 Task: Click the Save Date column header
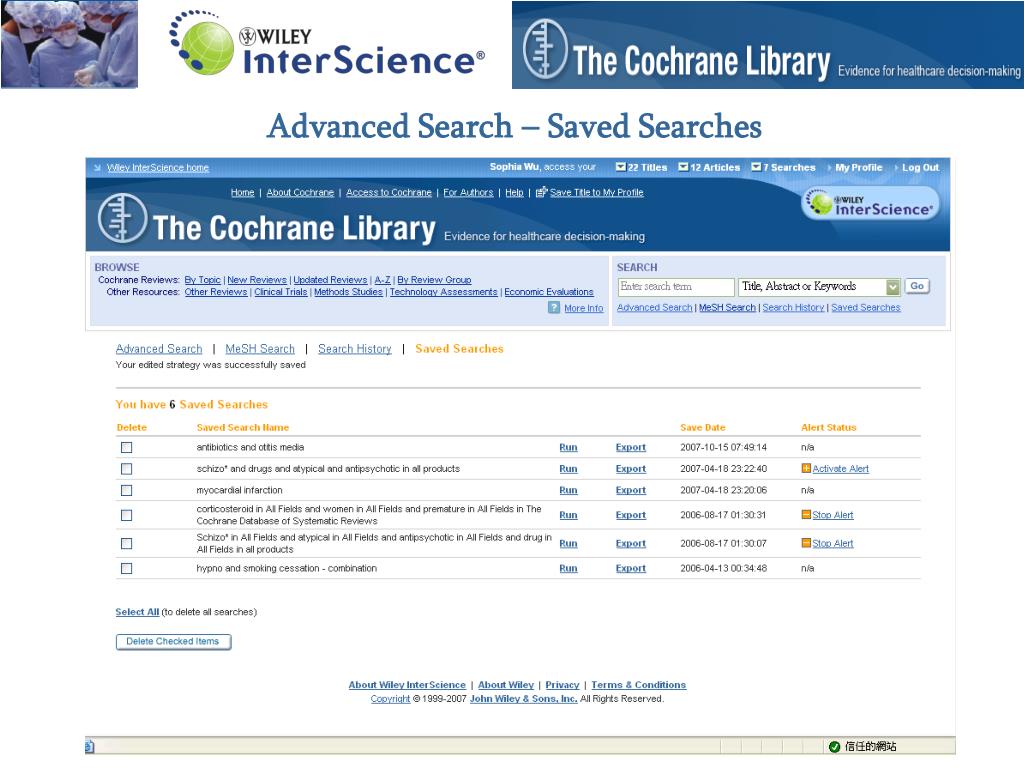click(x=703, y=428)
